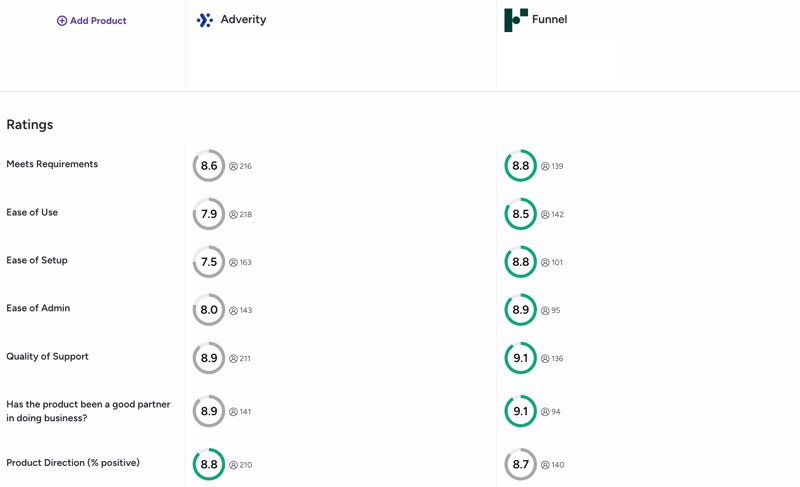Click Funnel's 8.9 Ease of Admin rating circle
800x487 pixels.
point(521,310)
